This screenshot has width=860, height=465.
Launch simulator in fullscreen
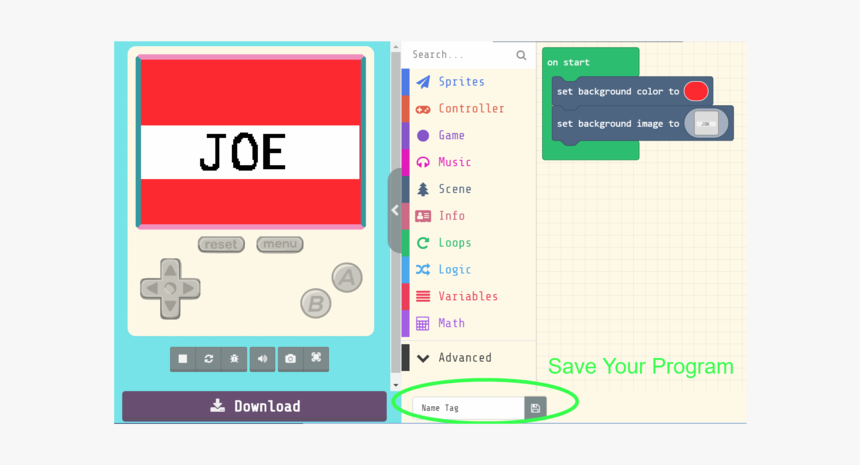pyautogui.click(x=316, y=359)
